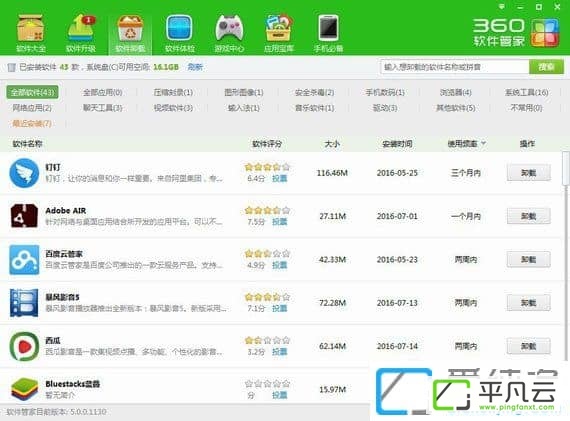This screenshot has width=570, height=421.
Task: Uninstall 暴风影音5 with its 卸载 button
Action: (x=529, y=302)
